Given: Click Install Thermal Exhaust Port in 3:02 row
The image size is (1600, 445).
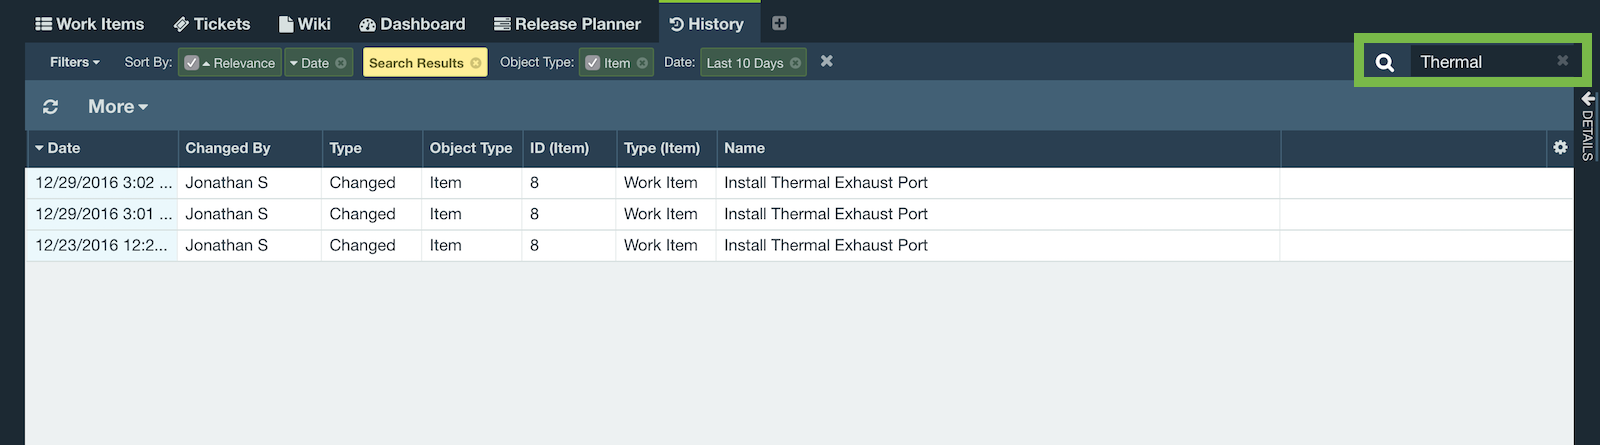Looking at the screenshot, I should (x=826, y=183).
